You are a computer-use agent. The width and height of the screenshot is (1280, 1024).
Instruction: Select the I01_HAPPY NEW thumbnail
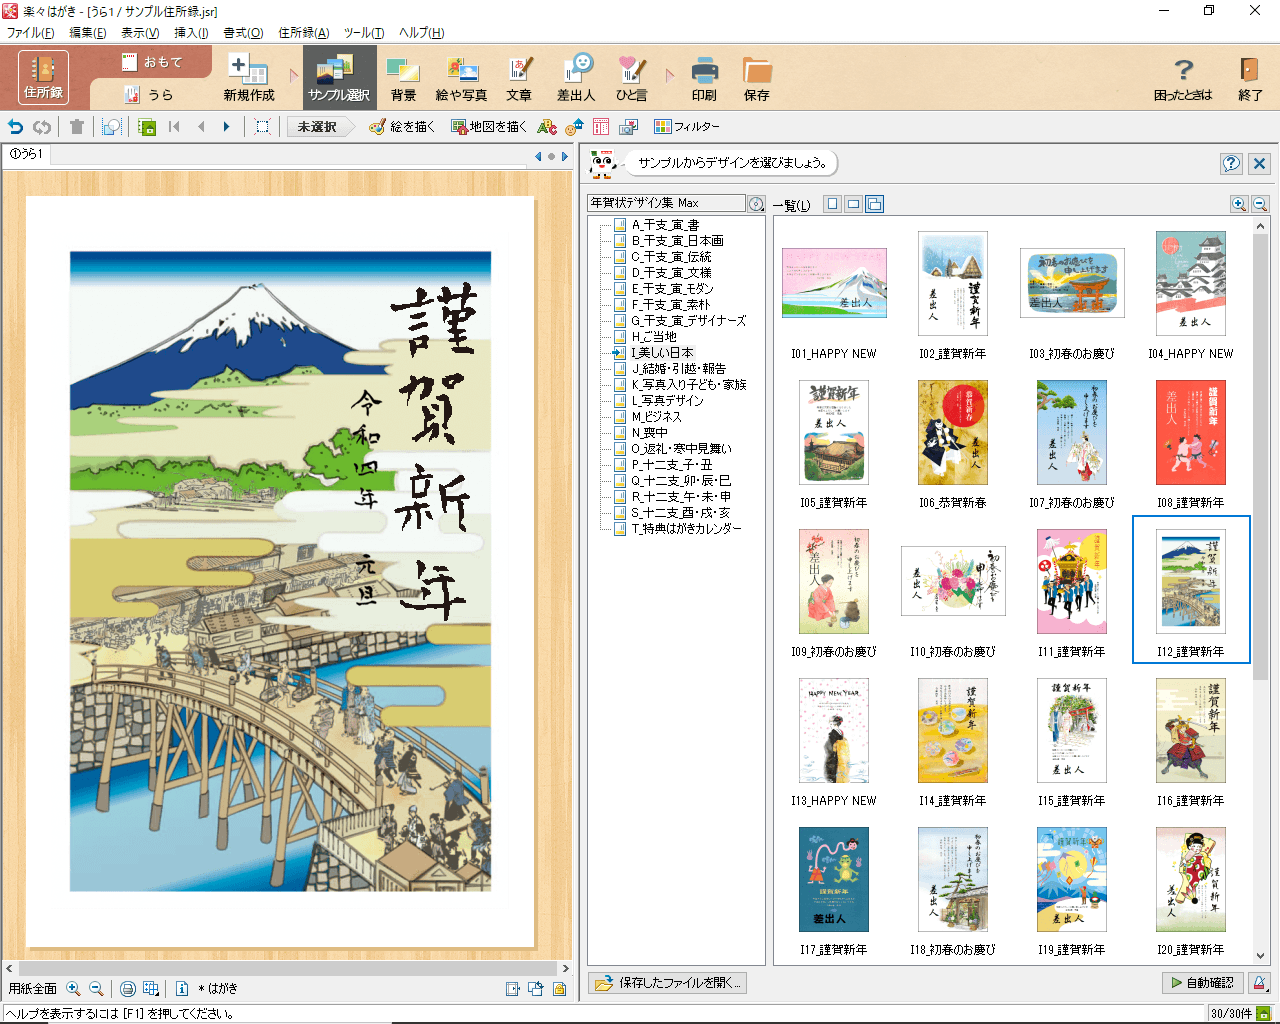(834, 283)
